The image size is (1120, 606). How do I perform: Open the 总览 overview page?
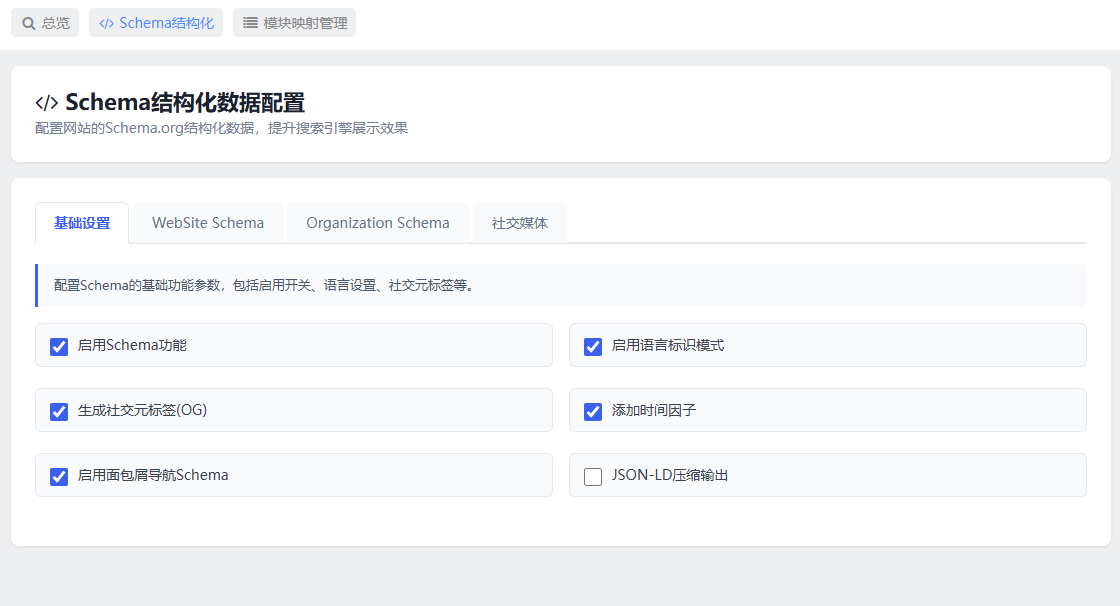[45, 23]
